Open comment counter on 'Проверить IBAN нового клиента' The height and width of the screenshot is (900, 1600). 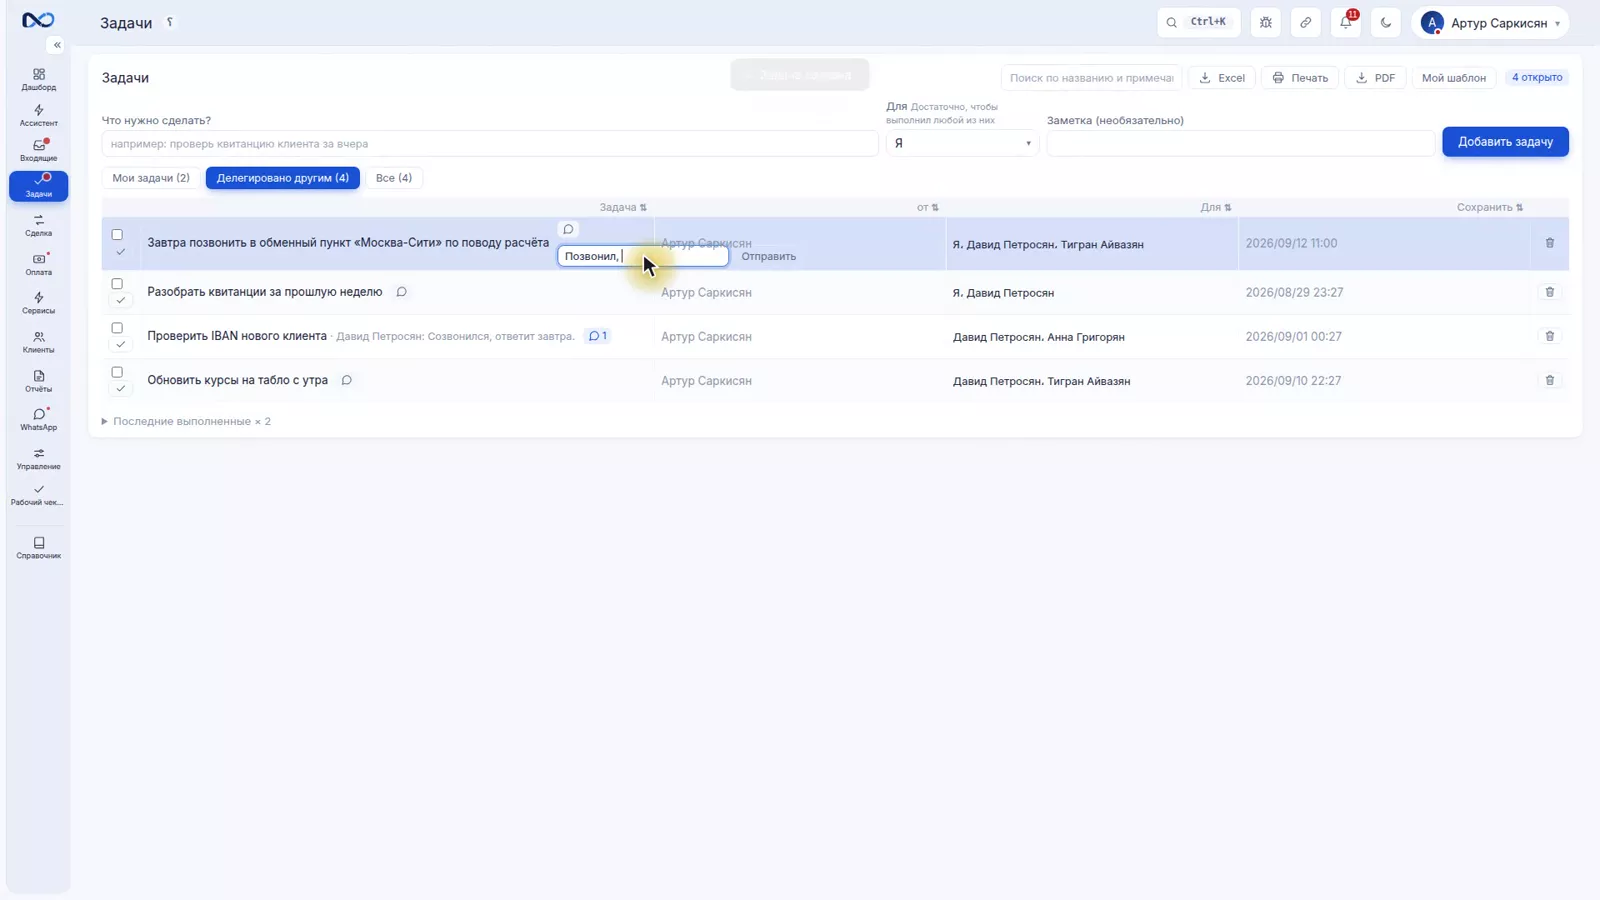tap(598, 336)
